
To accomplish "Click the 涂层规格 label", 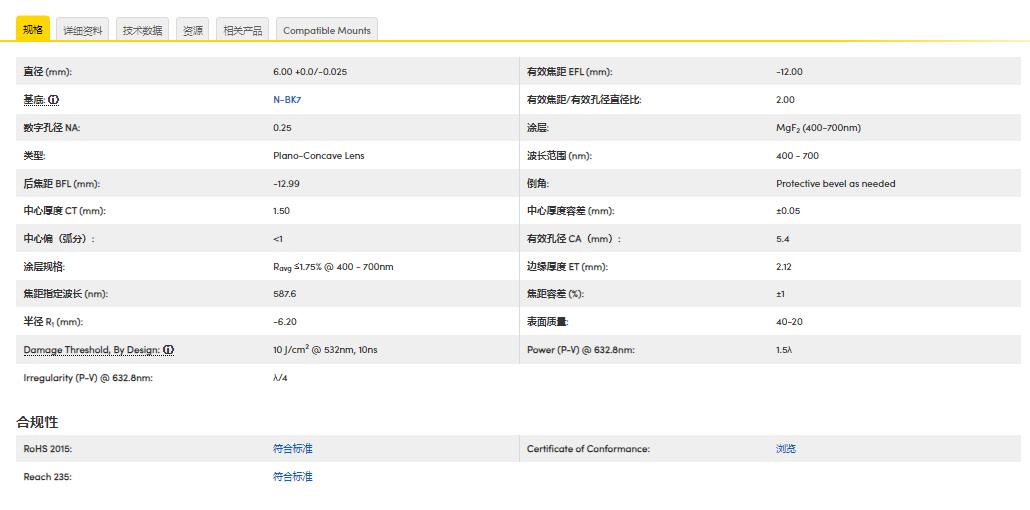I will (x=44, y=267).
